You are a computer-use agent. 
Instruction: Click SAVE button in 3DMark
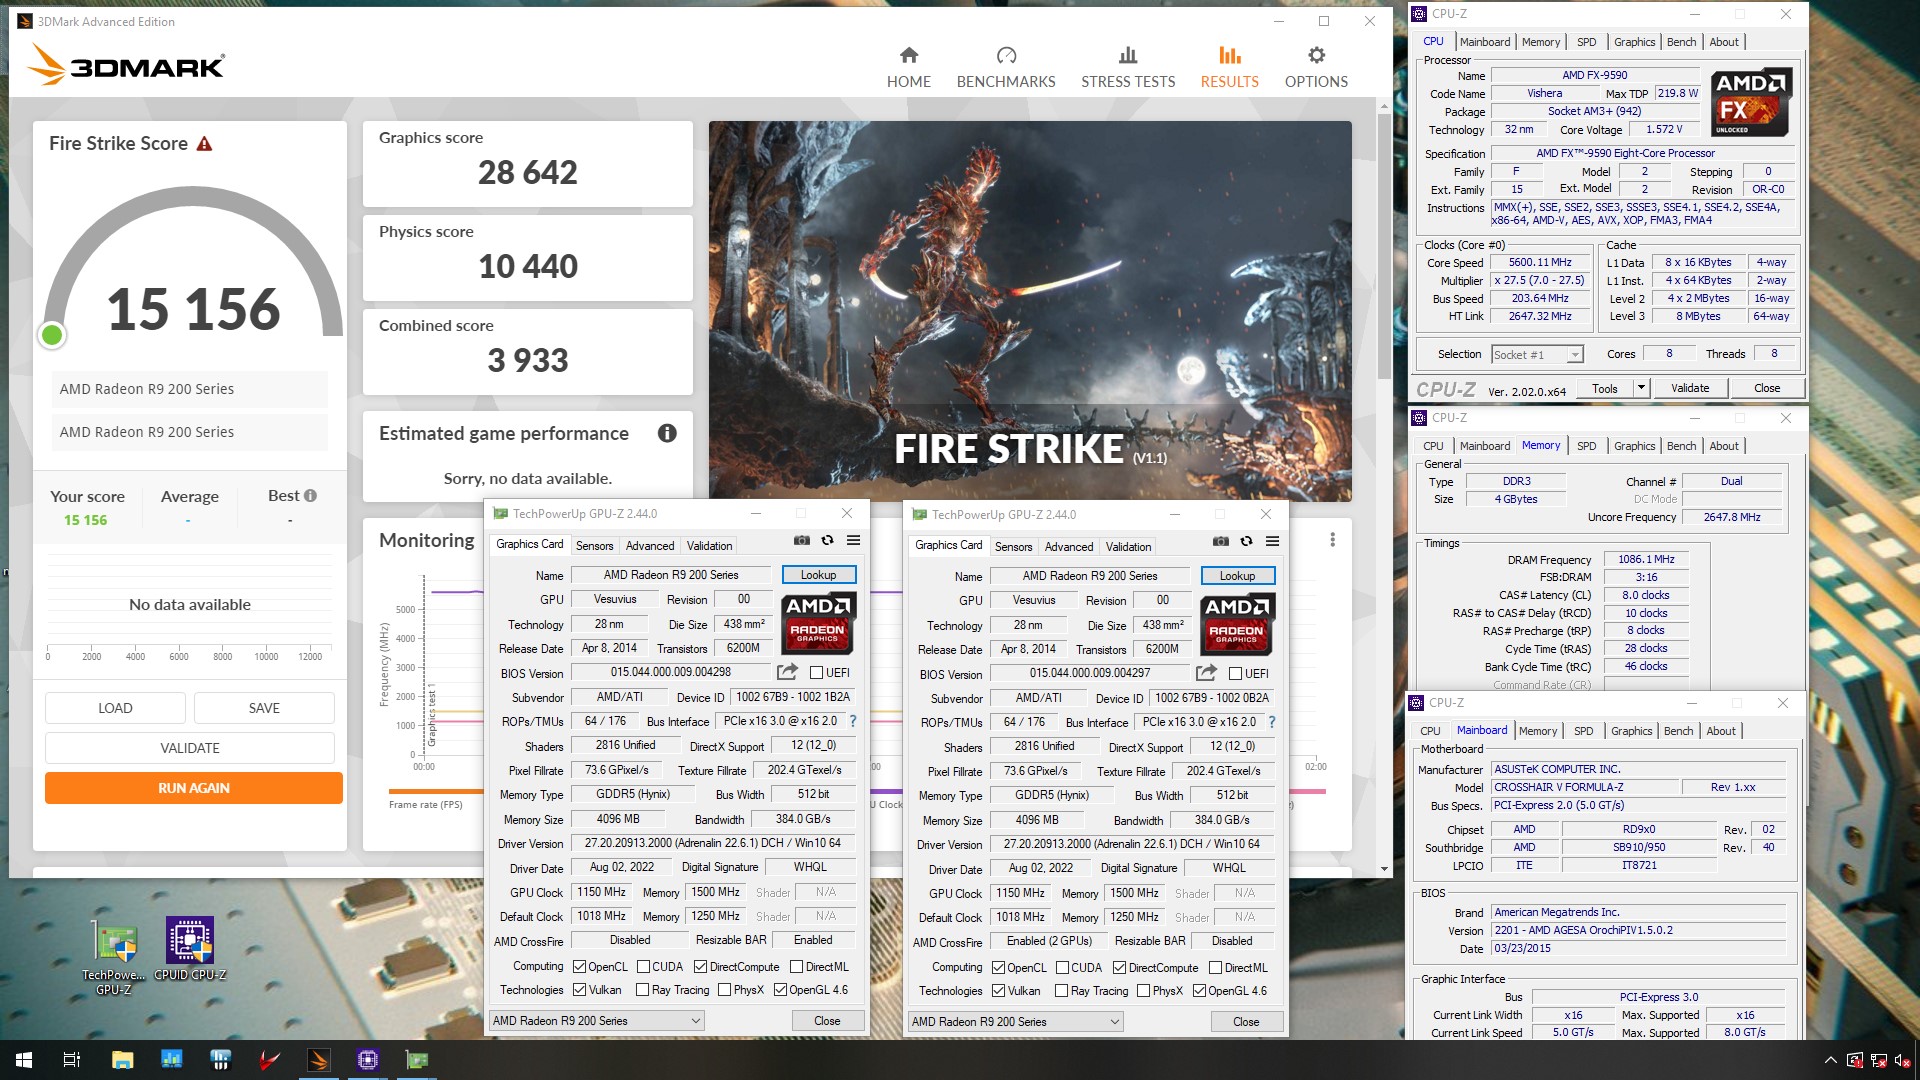[264, 708]
